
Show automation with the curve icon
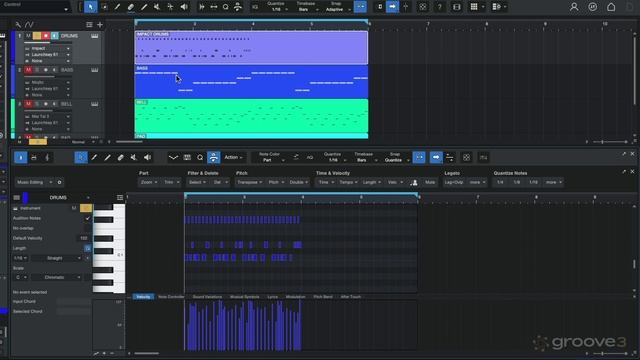[x=29, y=24]
